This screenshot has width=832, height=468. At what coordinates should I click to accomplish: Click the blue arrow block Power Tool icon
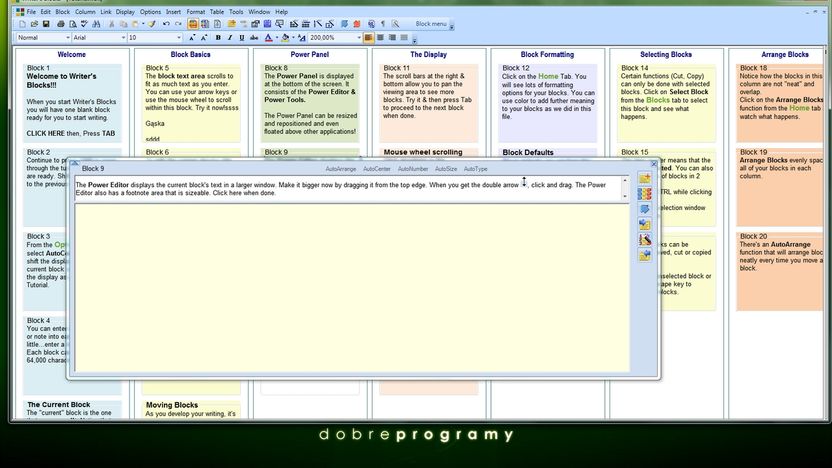(x=645, y=209)
